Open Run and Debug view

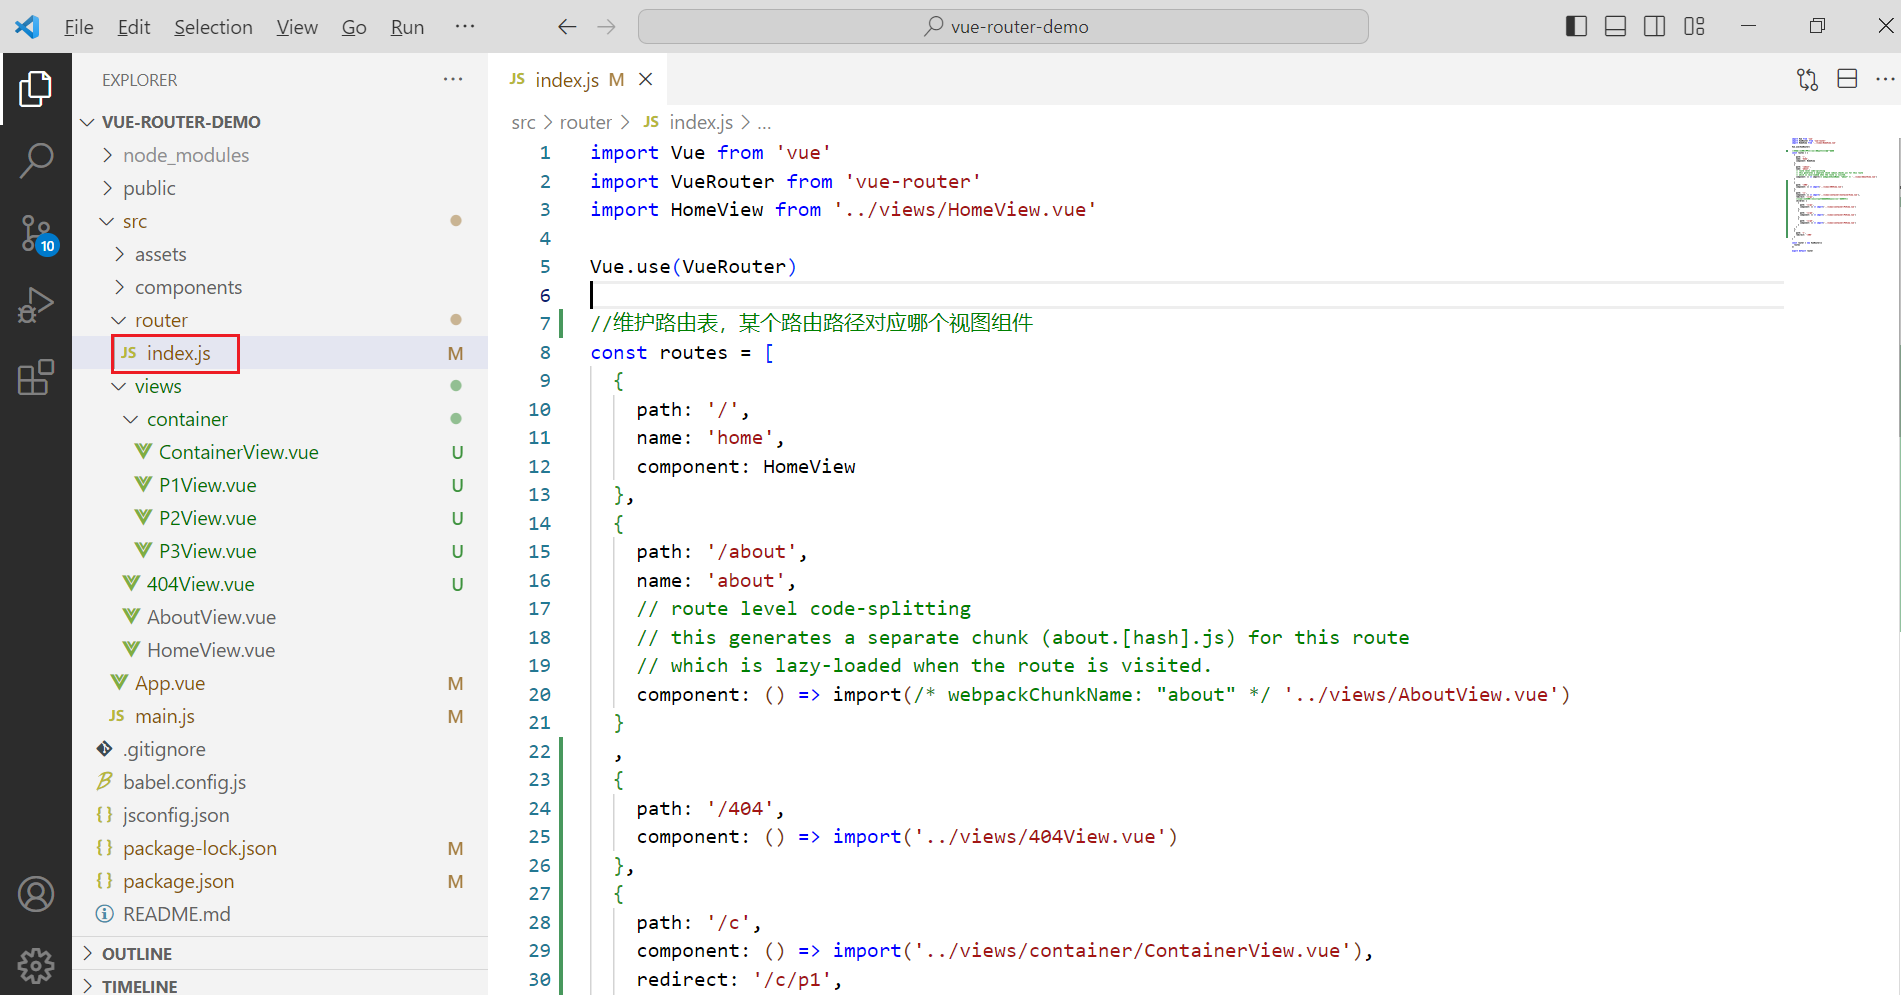pos(36,305)
